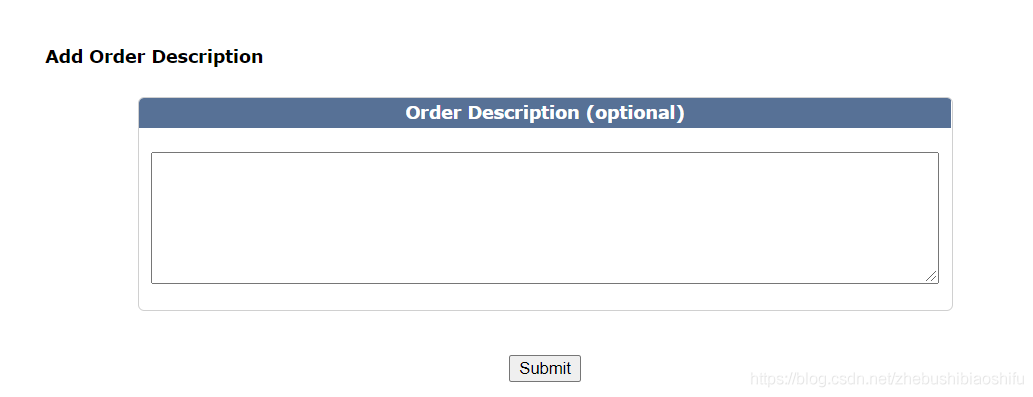Submit the order description form

coord(544,368)
